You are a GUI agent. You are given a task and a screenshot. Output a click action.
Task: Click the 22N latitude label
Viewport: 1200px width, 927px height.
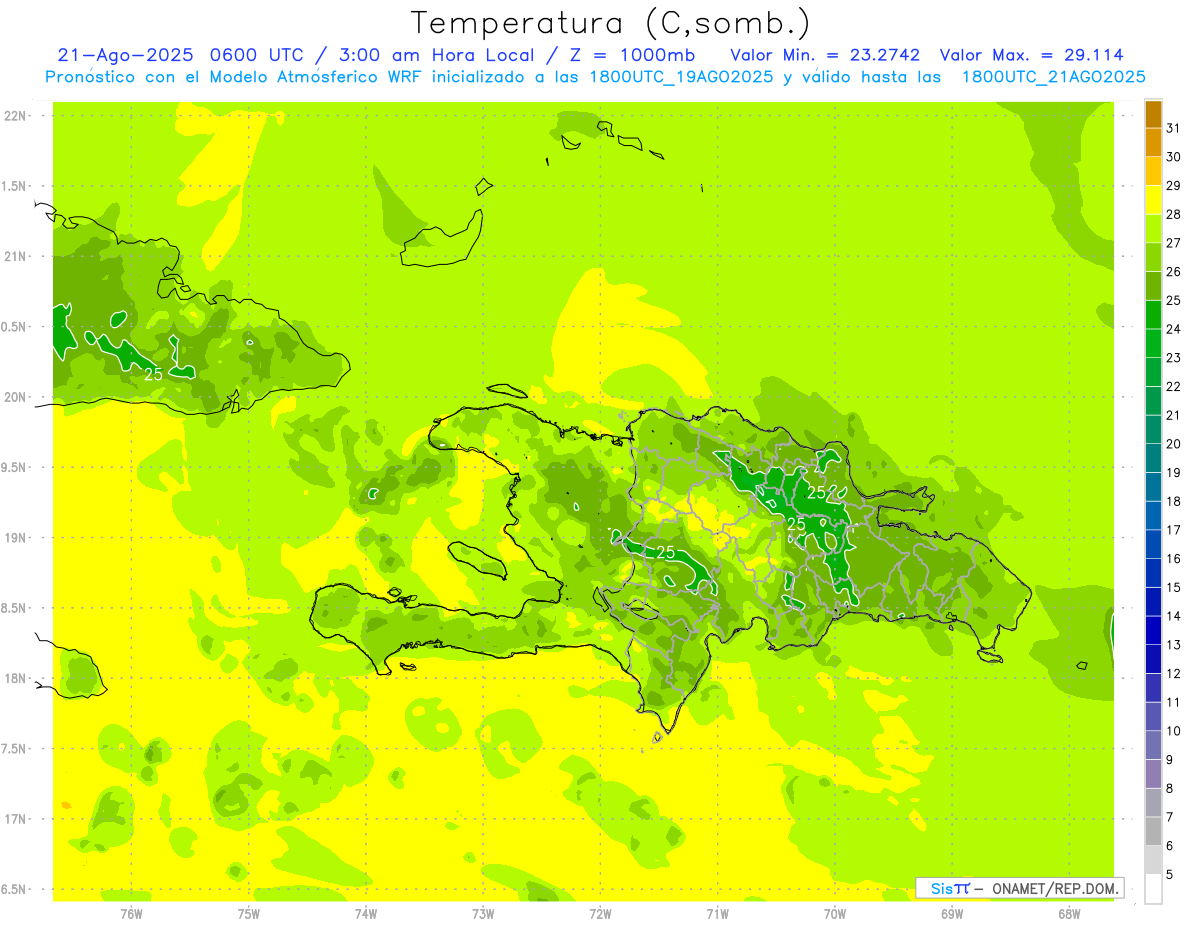point(17,115)
